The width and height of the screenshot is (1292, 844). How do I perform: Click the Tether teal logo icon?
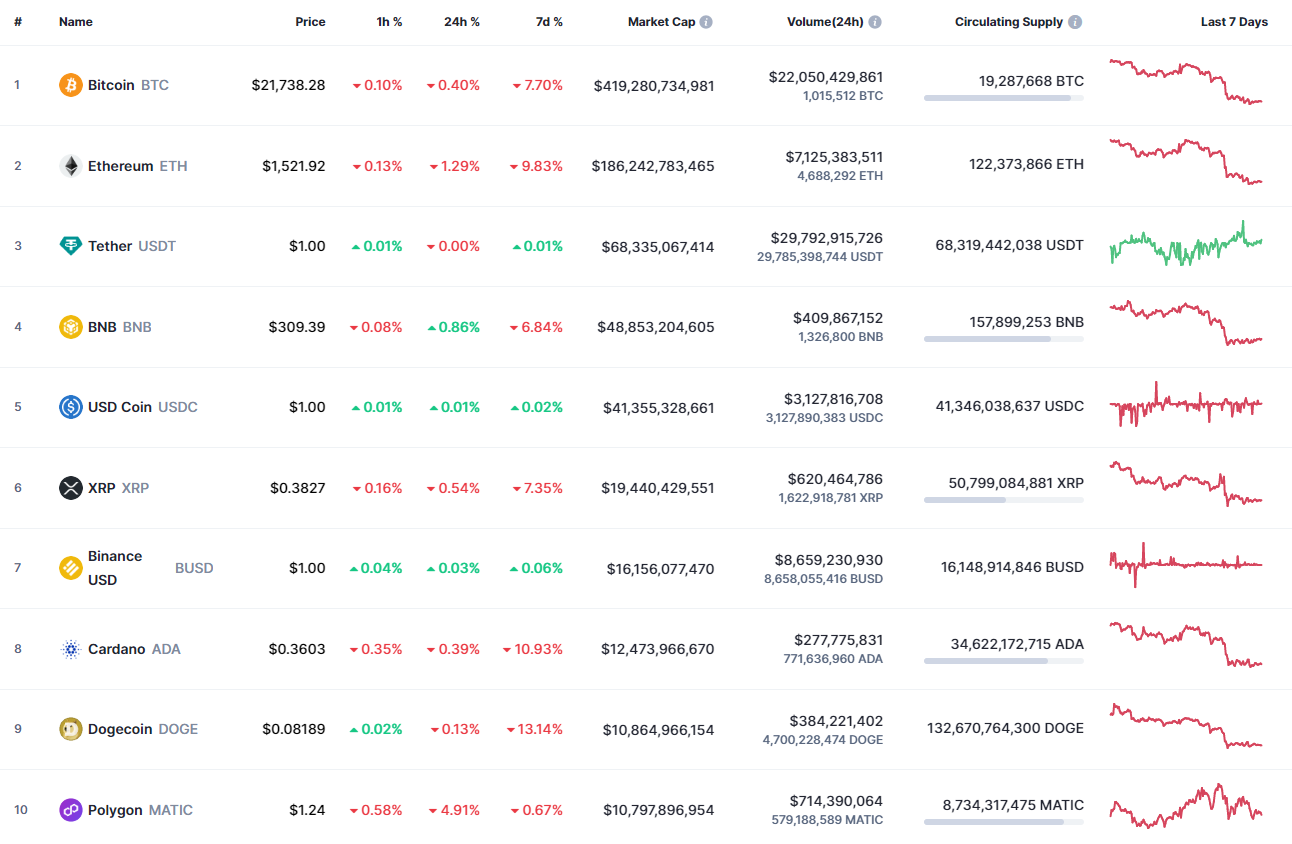tap(69, 246)
